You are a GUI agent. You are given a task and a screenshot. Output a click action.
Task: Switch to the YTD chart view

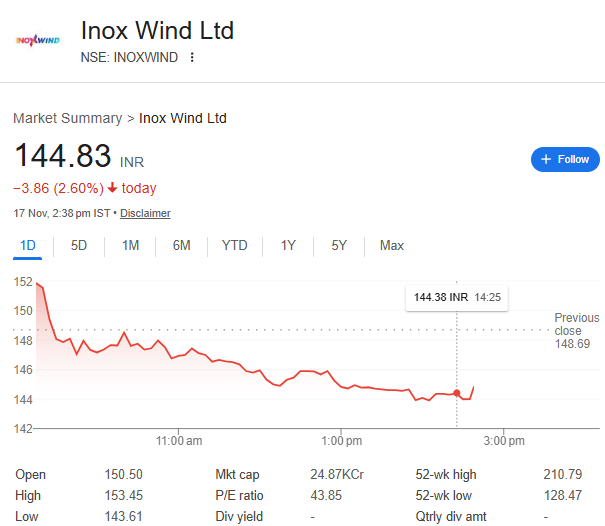coord(235,245)
